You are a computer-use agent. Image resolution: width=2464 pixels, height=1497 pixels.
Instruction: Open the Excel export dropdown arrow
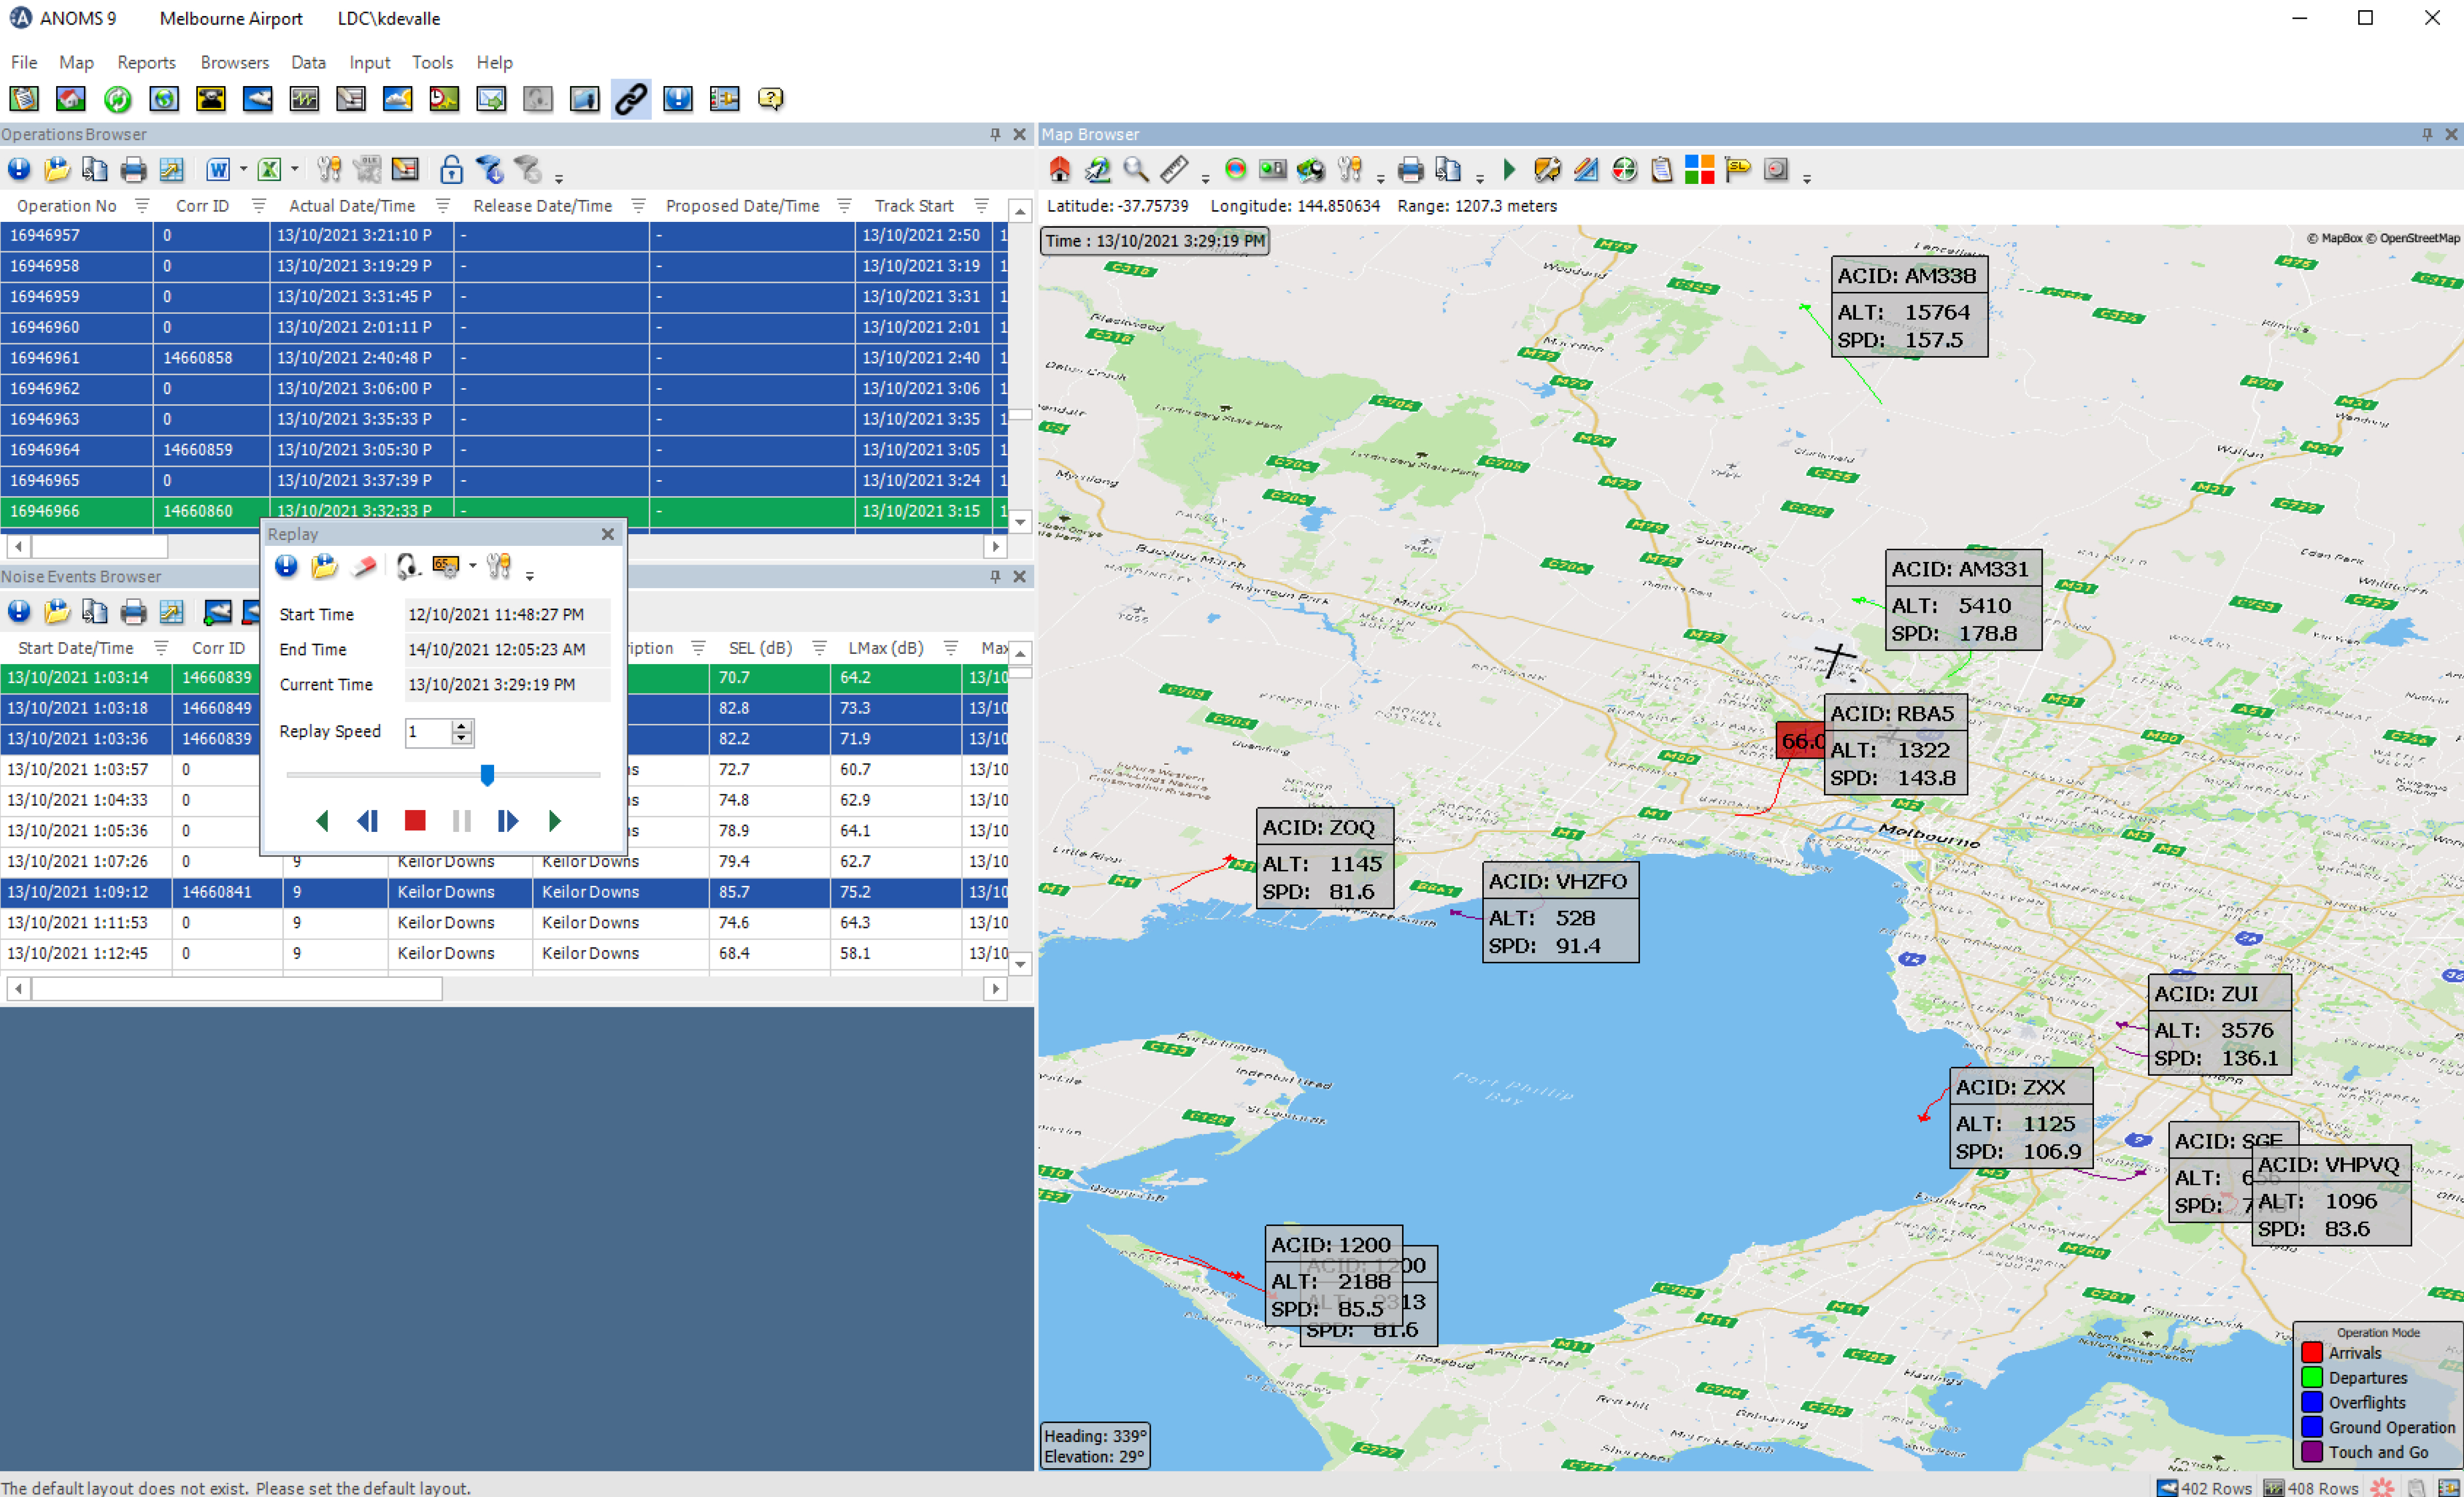(294, 170)
